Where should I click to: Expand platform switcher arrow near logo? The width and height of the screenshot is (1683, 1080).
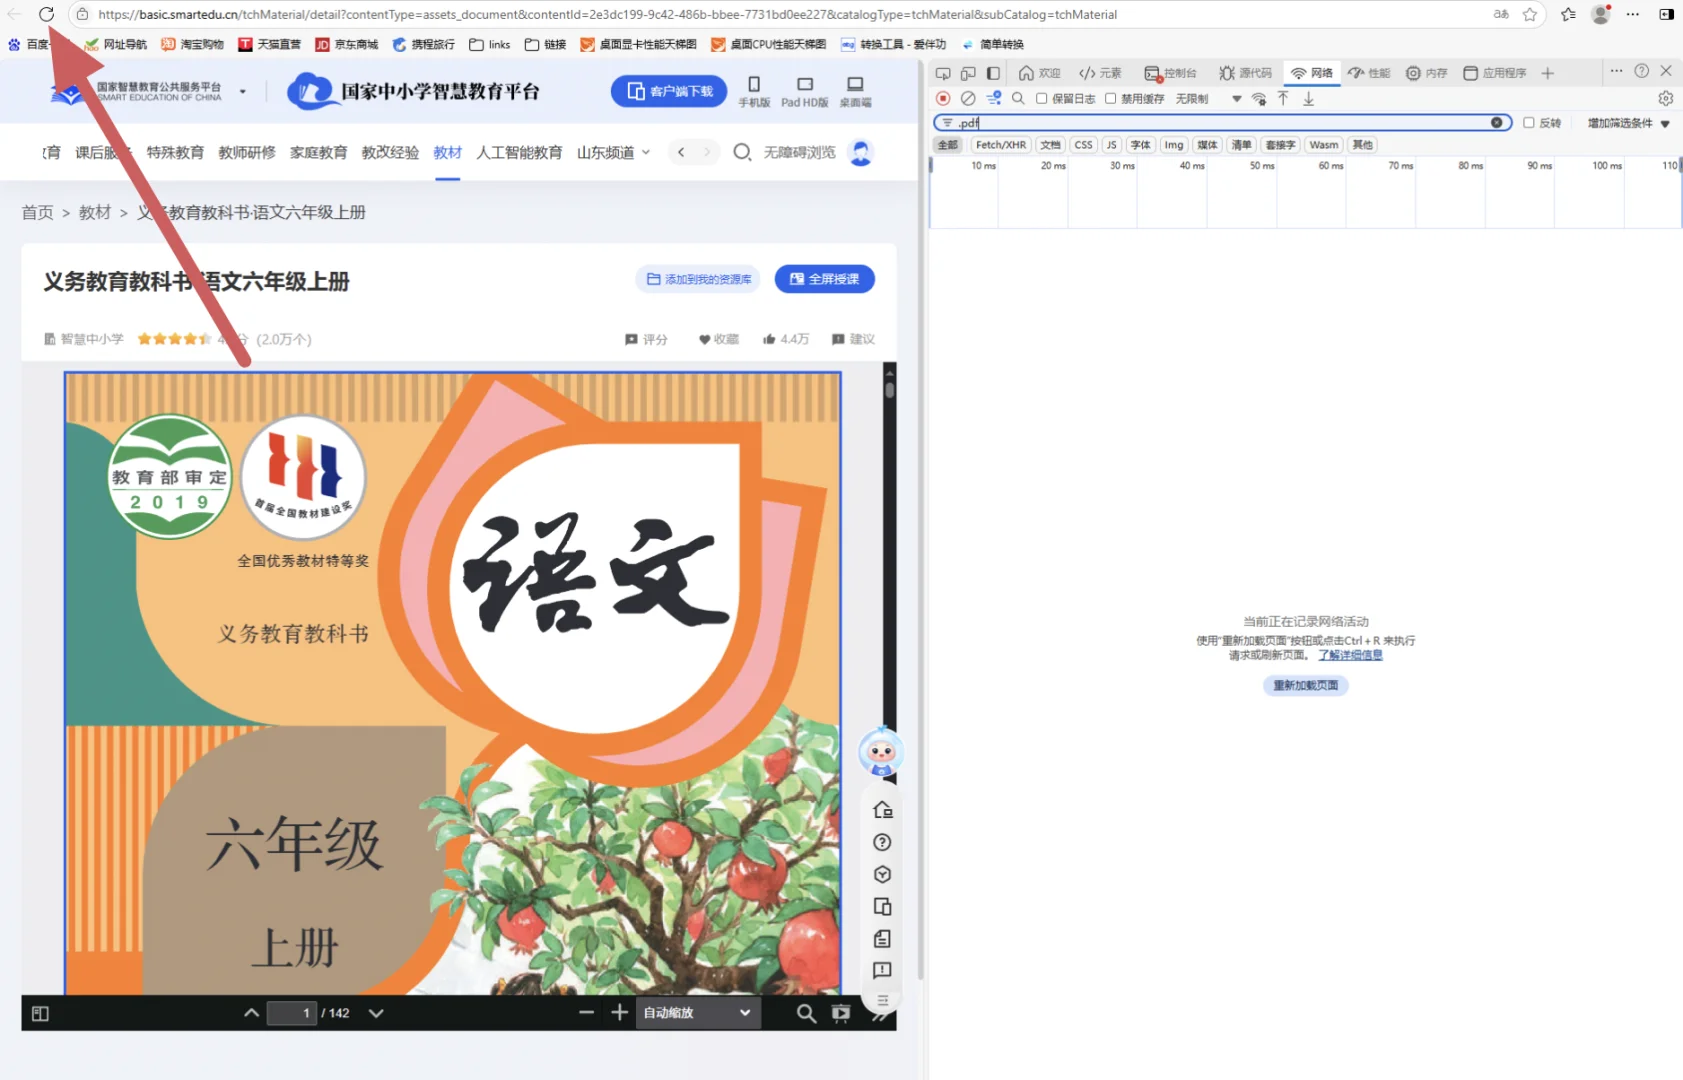click(242, 91)
